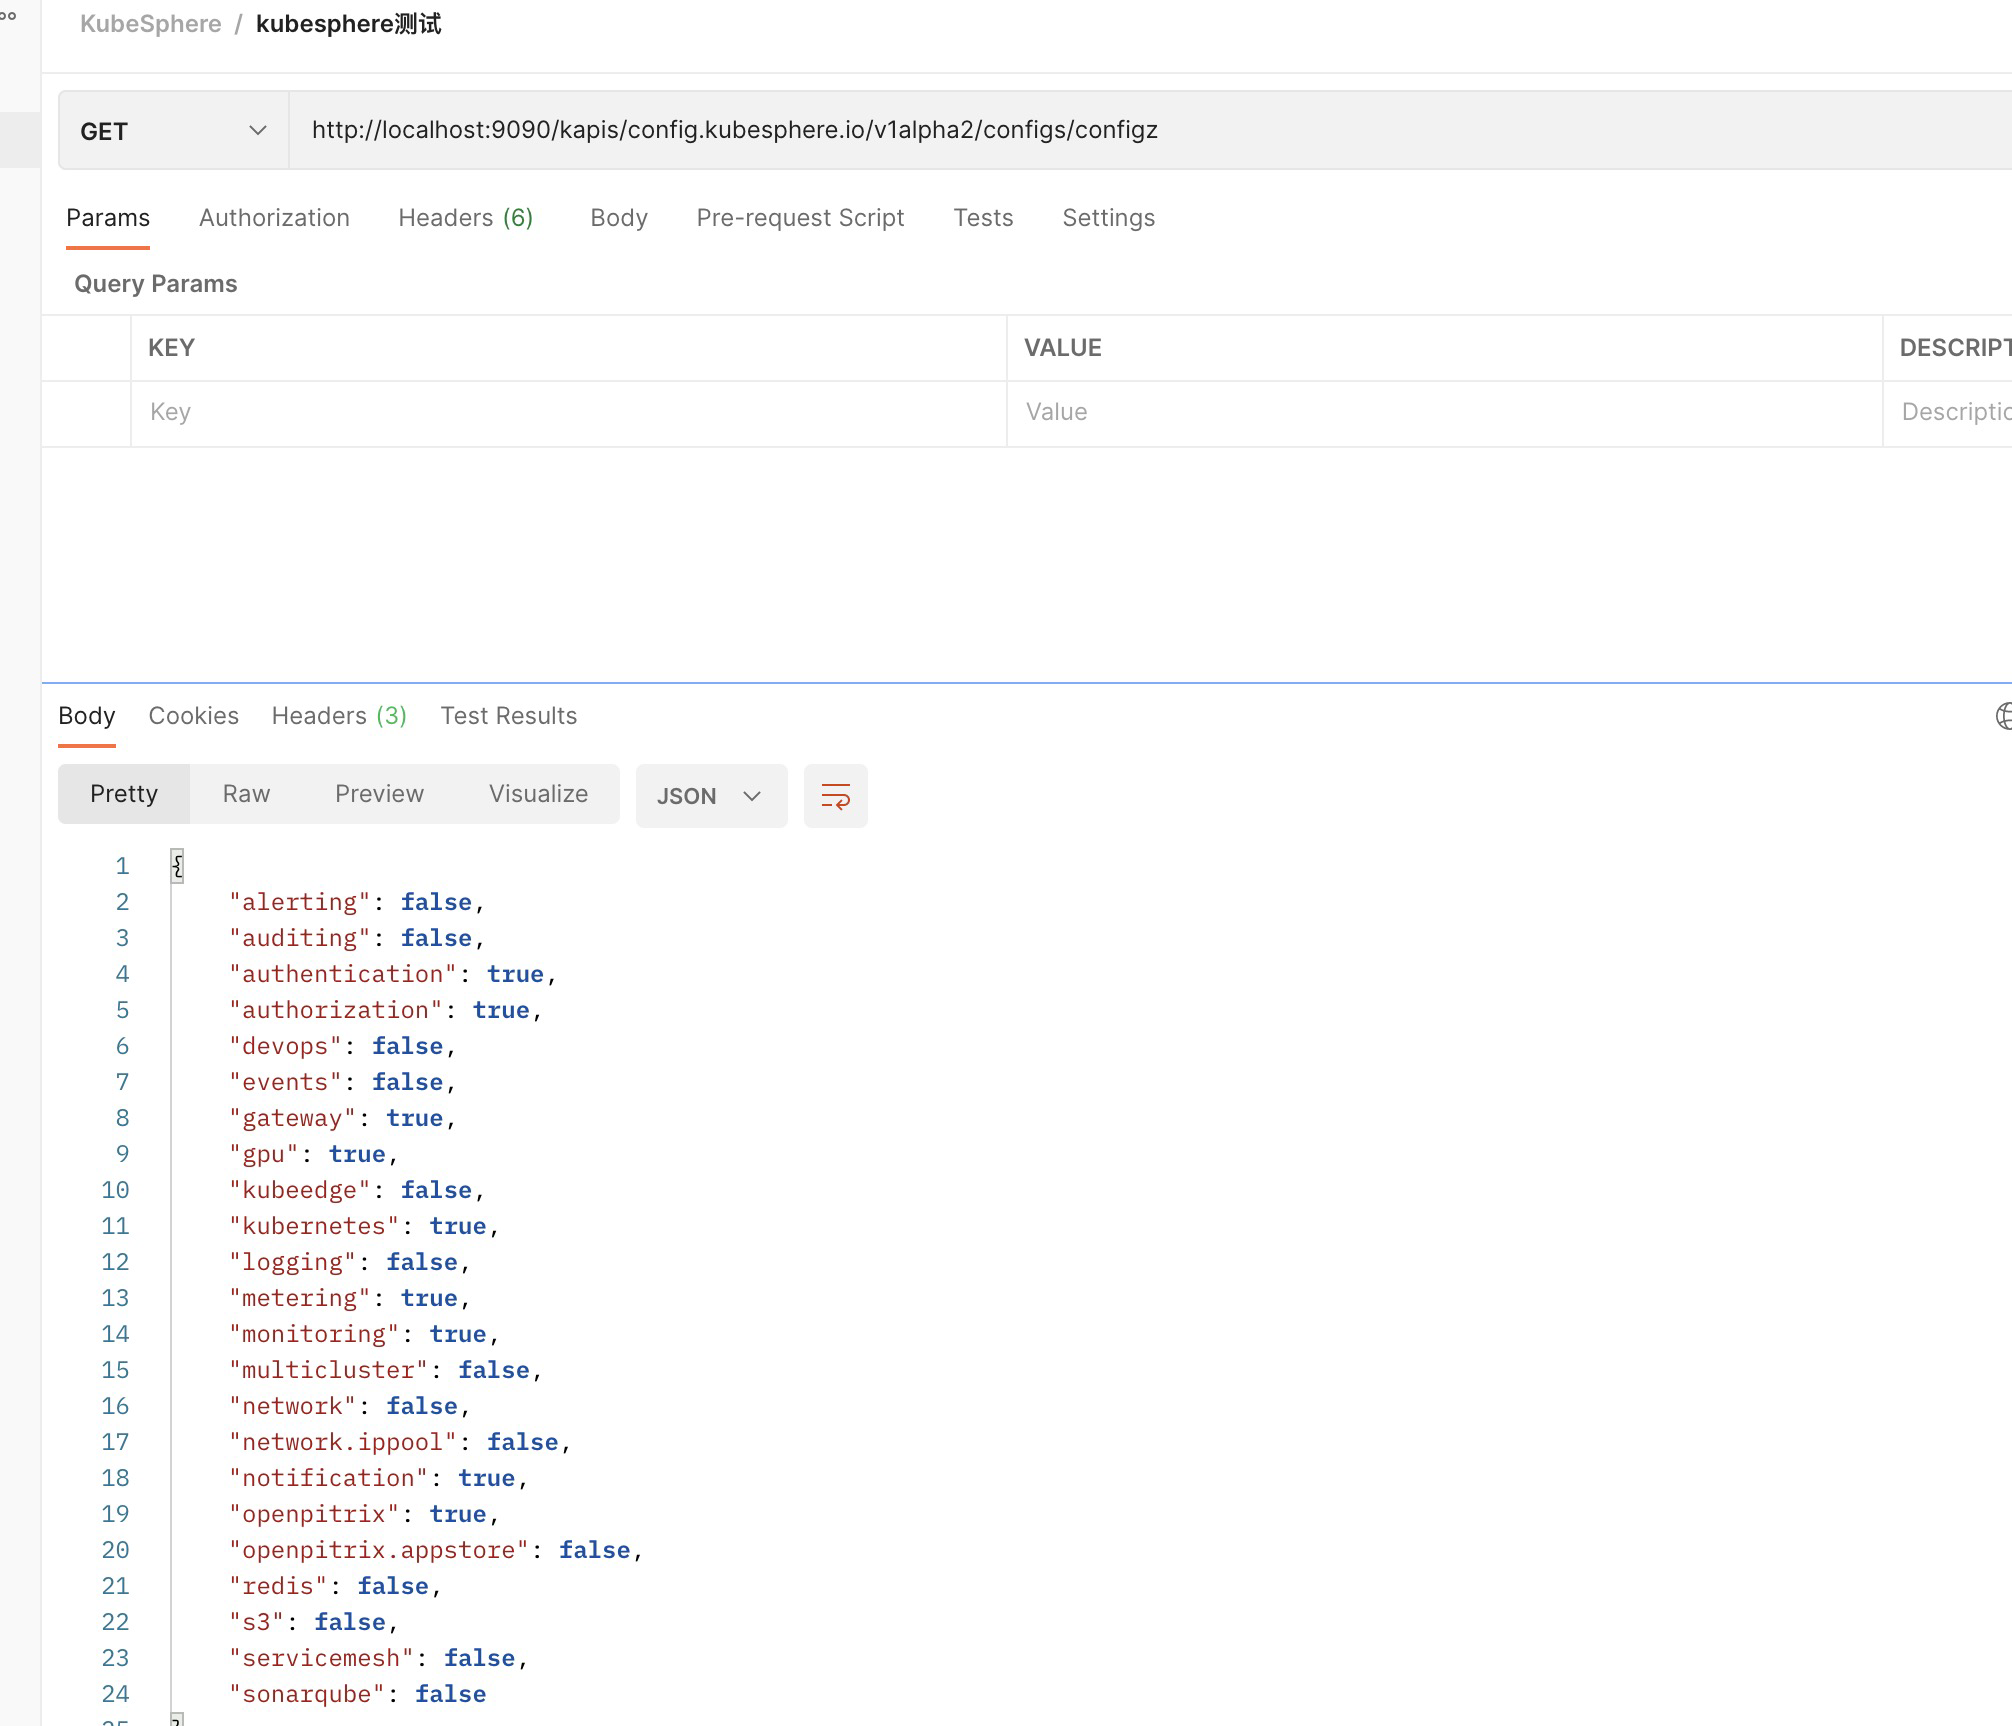This screenshot has height=1726, width=2012.
Task: Expand the JSON format dropdown
Action: [x=711, y=796]
